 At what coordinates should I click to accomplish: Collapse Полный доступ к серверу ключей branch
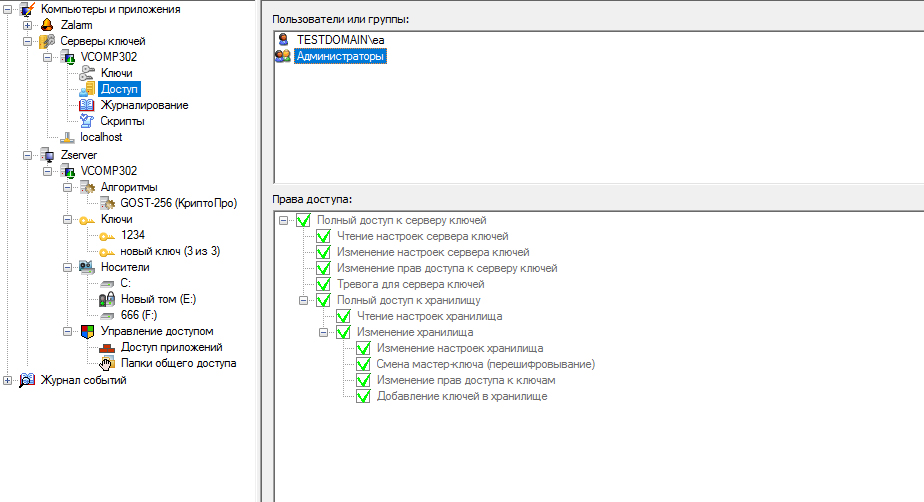tap(283, 220)
